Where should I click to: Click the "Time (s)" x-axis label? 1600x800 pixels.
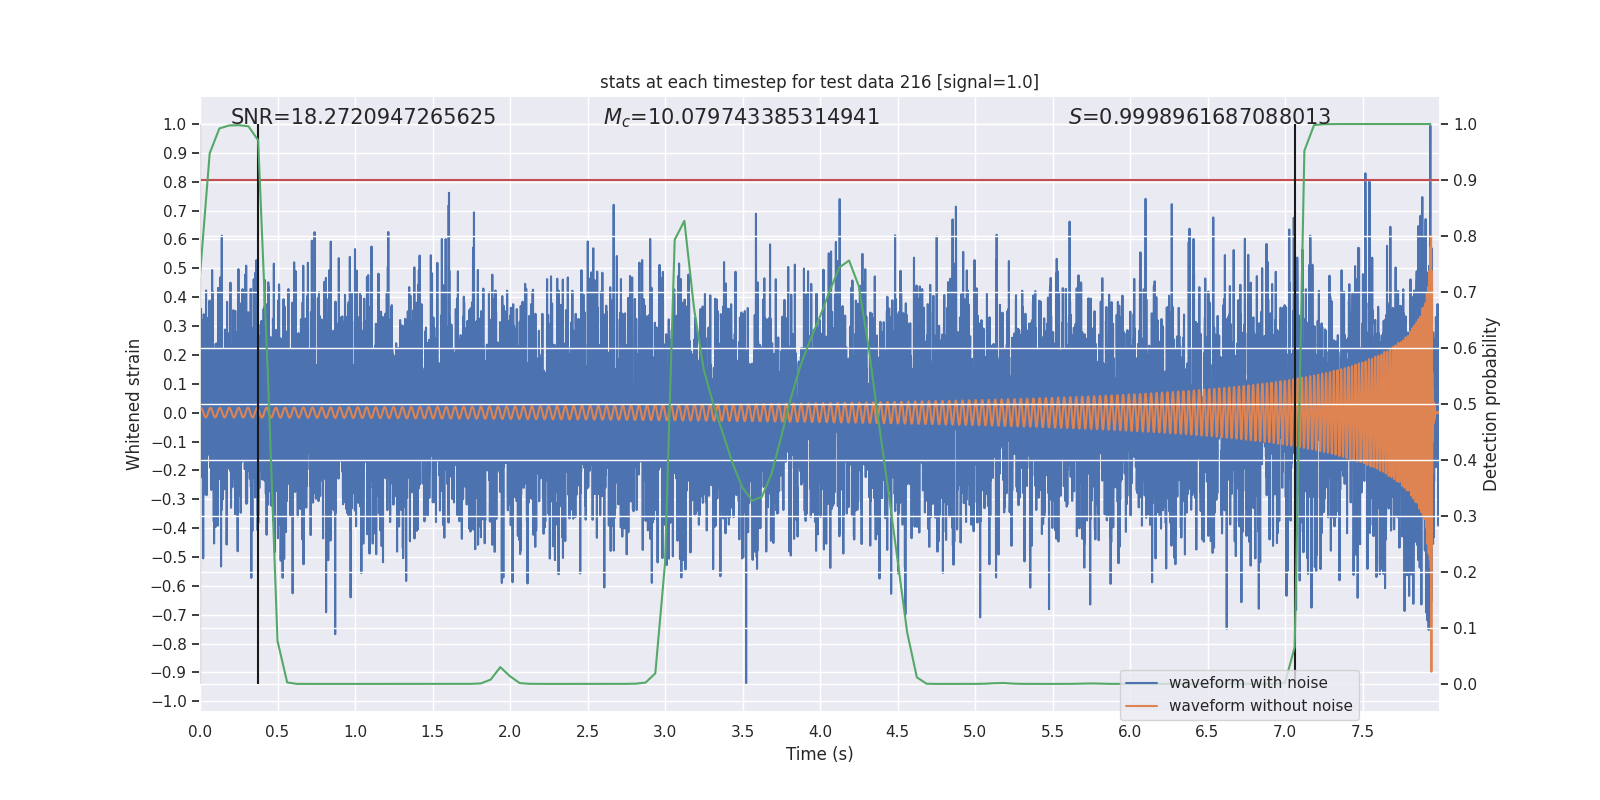(819, 754)
